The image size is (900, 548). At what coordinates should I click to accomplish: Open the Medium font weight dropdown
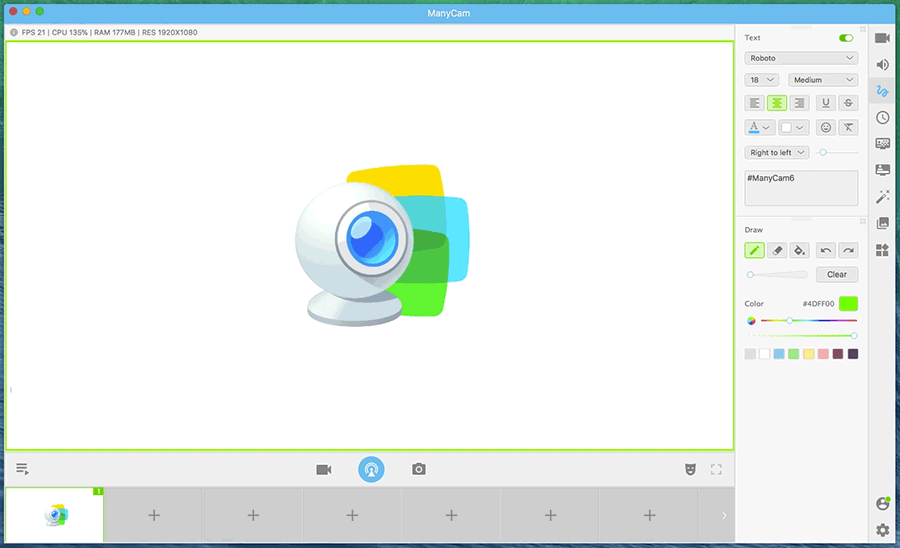click(823, 80)
